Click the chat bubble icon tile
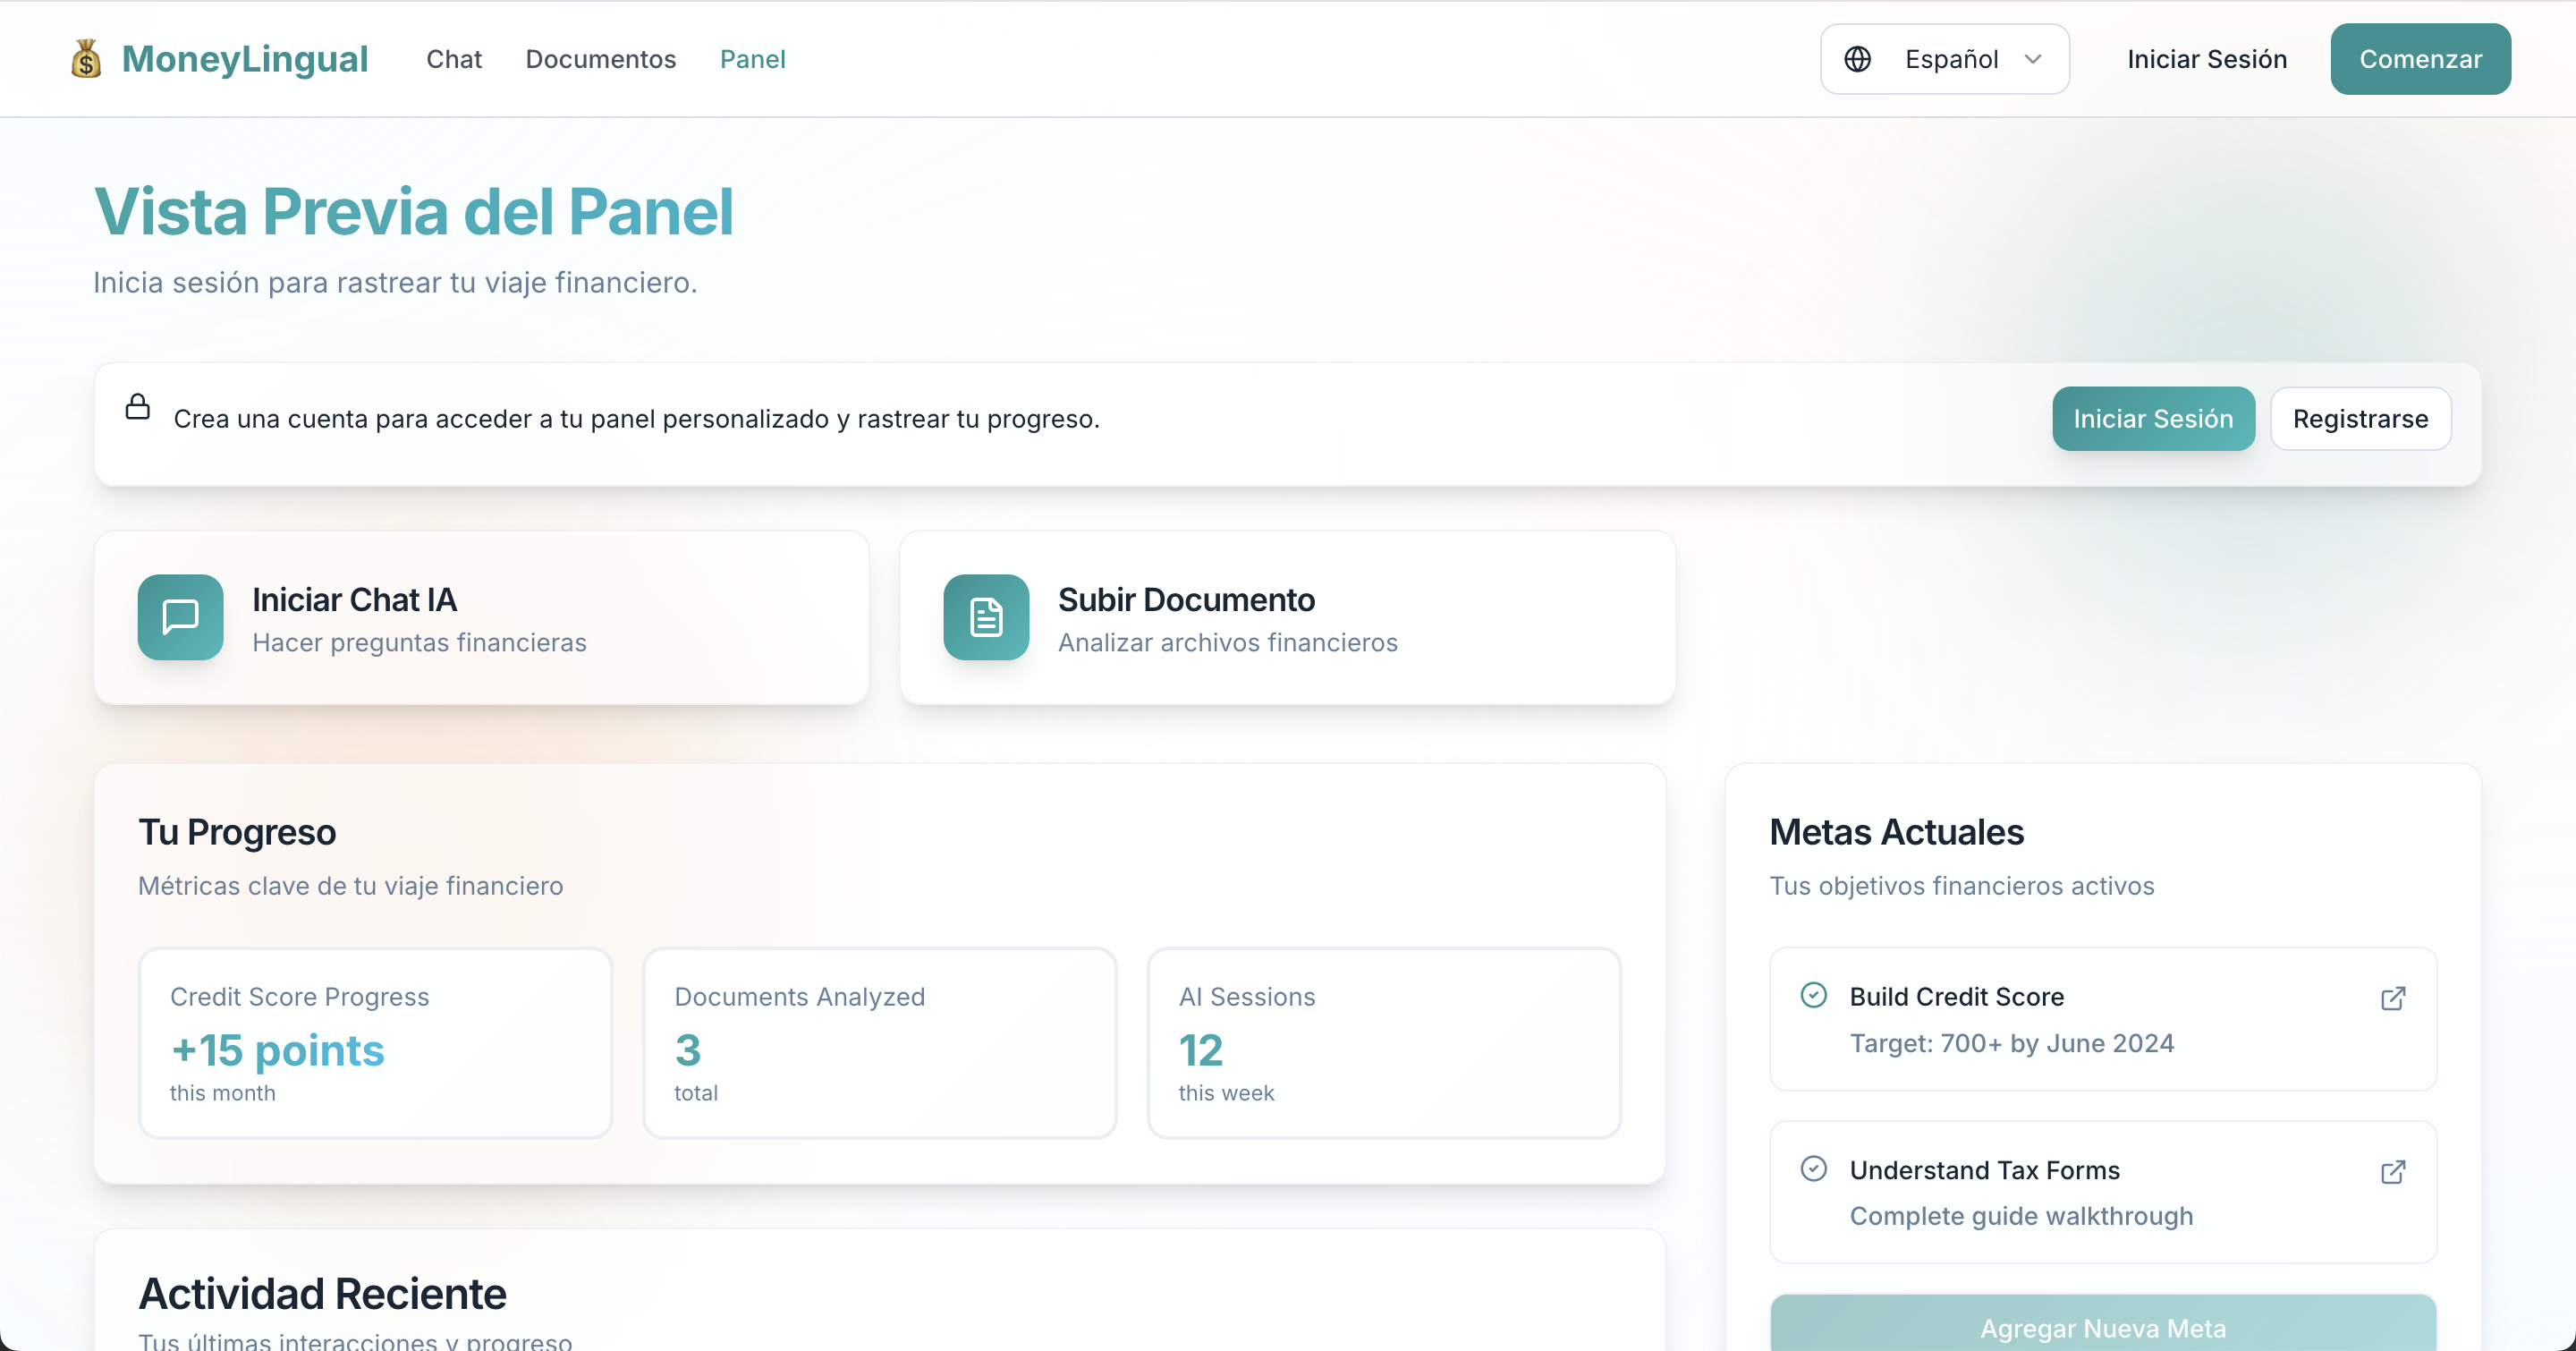 (181, 617)
